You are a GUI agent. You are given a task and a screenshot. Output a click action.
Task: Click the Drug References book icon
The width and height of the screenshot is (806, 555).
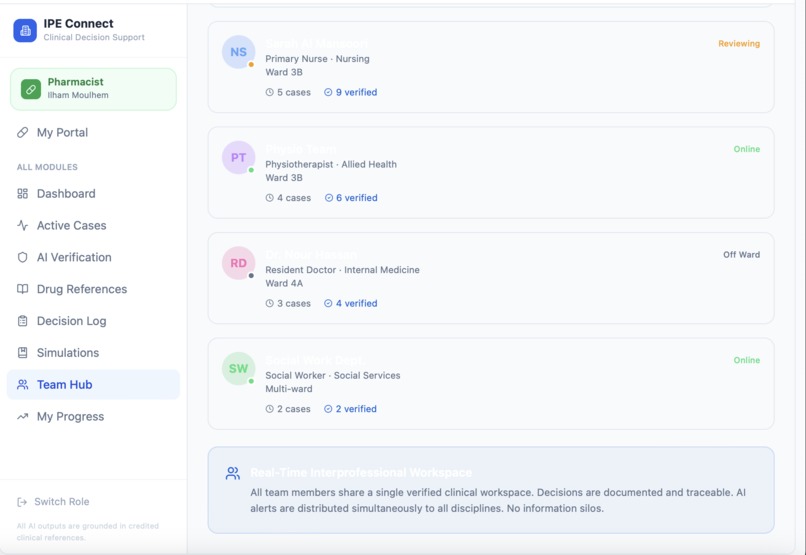point(23,289)
